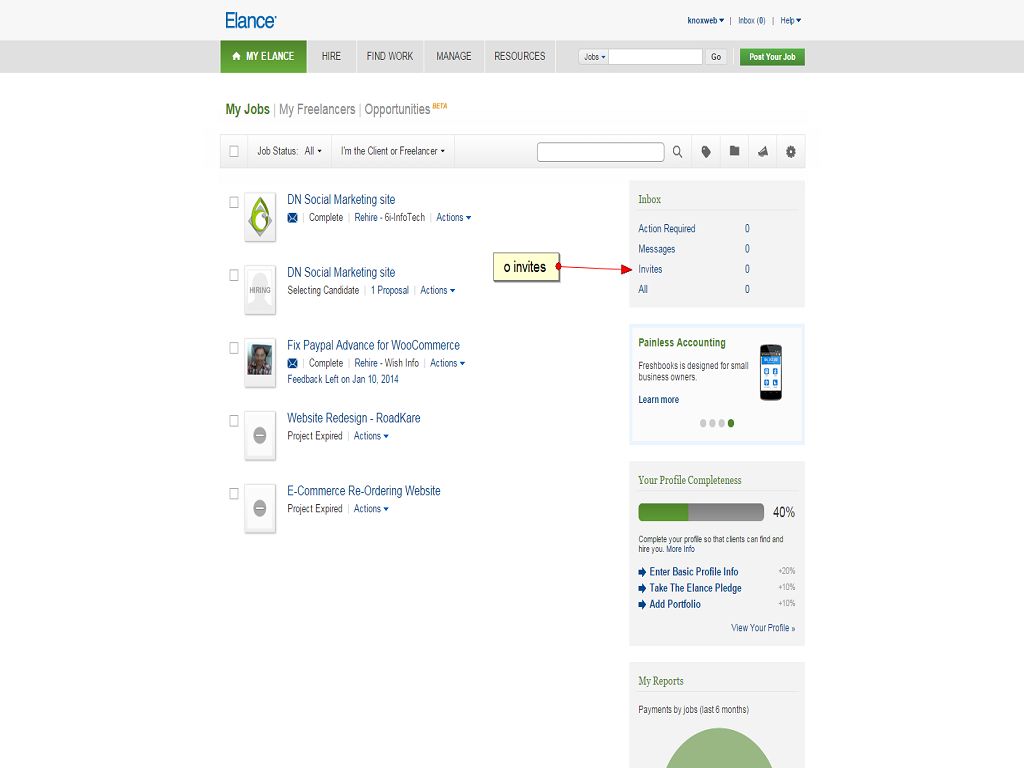Screen dimensions: 1024x768
Task: Expand the Help dropdown
Action: coord(790,20)
